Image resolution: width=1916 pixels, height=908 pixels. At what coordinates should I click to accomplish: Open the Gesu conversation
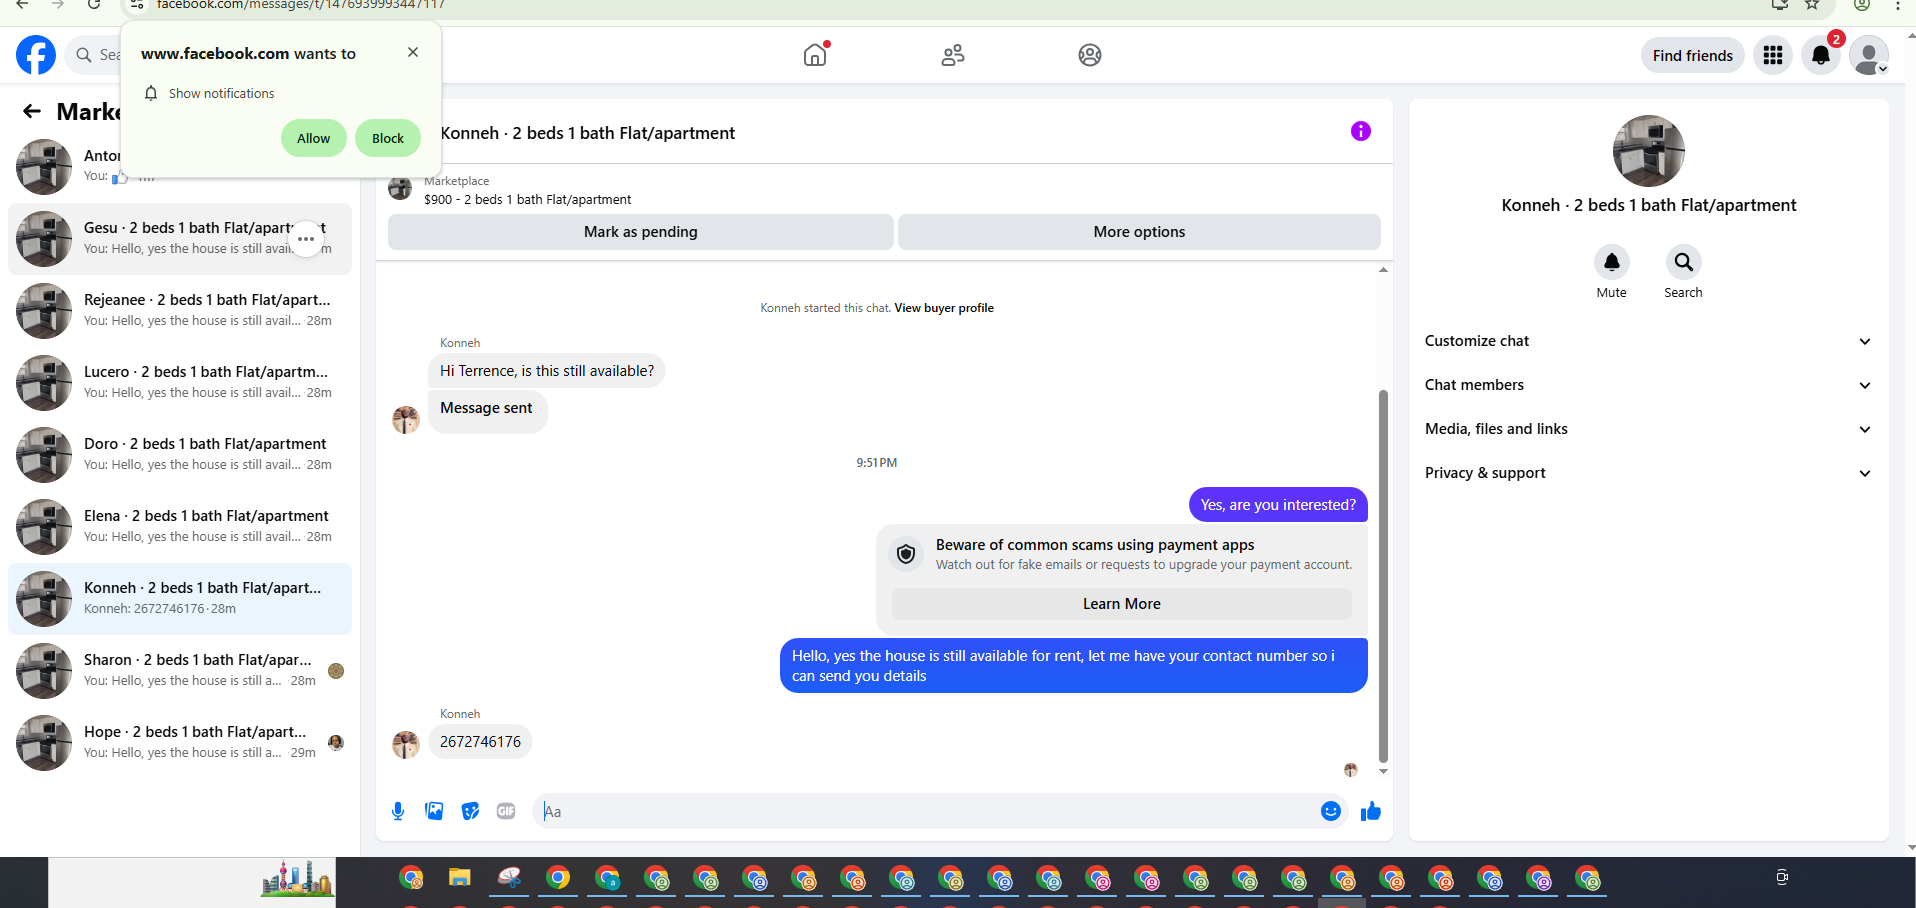tap(180, 239)
